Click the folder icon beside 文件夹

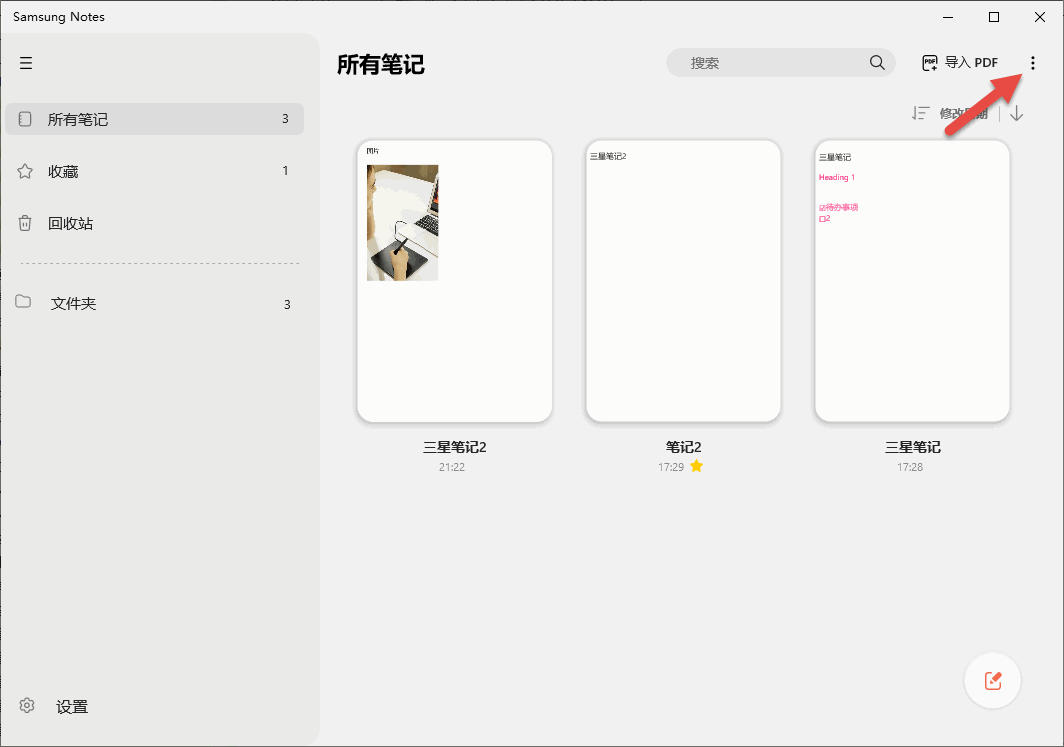click(x=23, y=301)
